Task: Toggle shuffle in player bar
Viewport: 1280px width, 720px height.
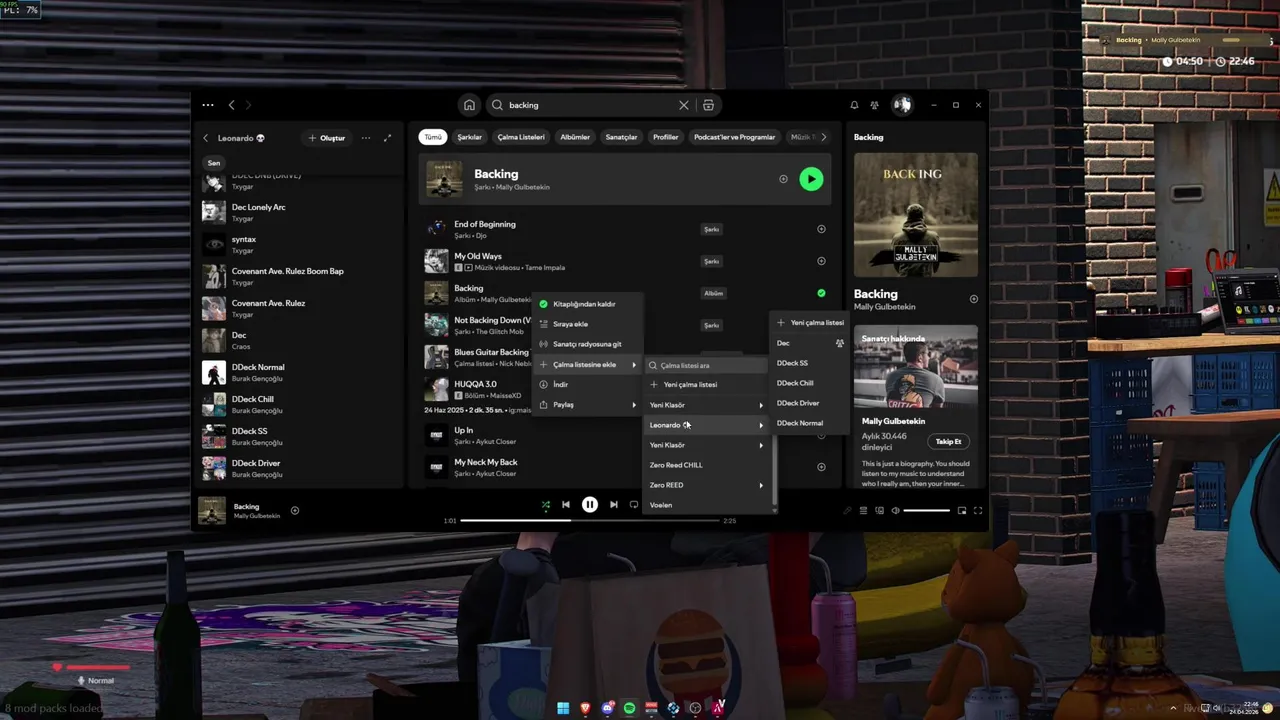Action: click(x=545, y=505)
